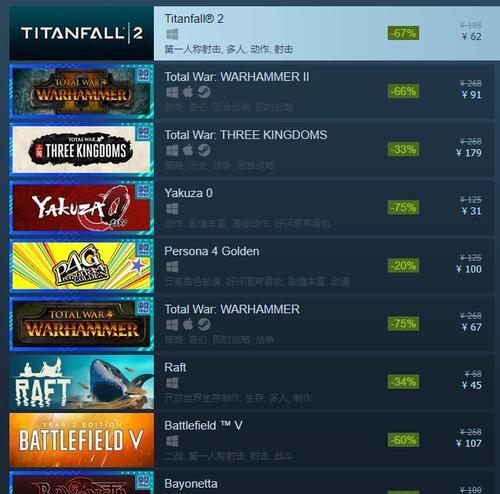The height and width of the screenshot is (494, 500).
Task: Click the Bayonetta game title
Action: click(x=191, y=484)
